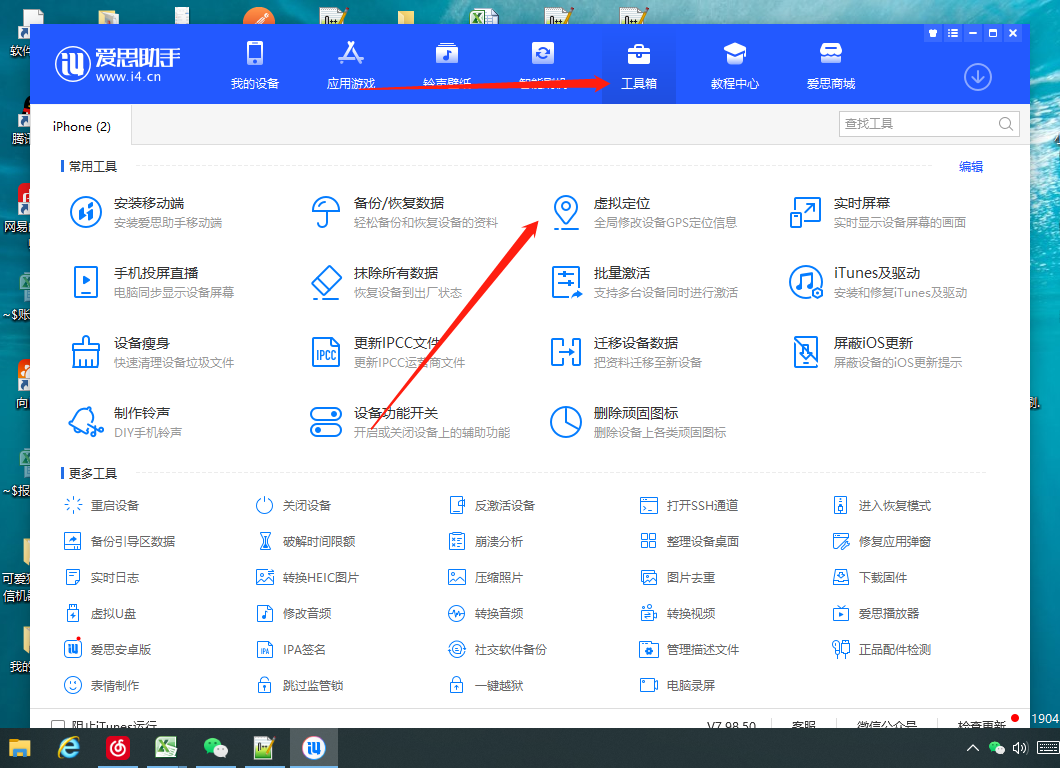Expand the download arrow next to navigation
This screenshot has height=768, width=1060.
click(977, 77)
